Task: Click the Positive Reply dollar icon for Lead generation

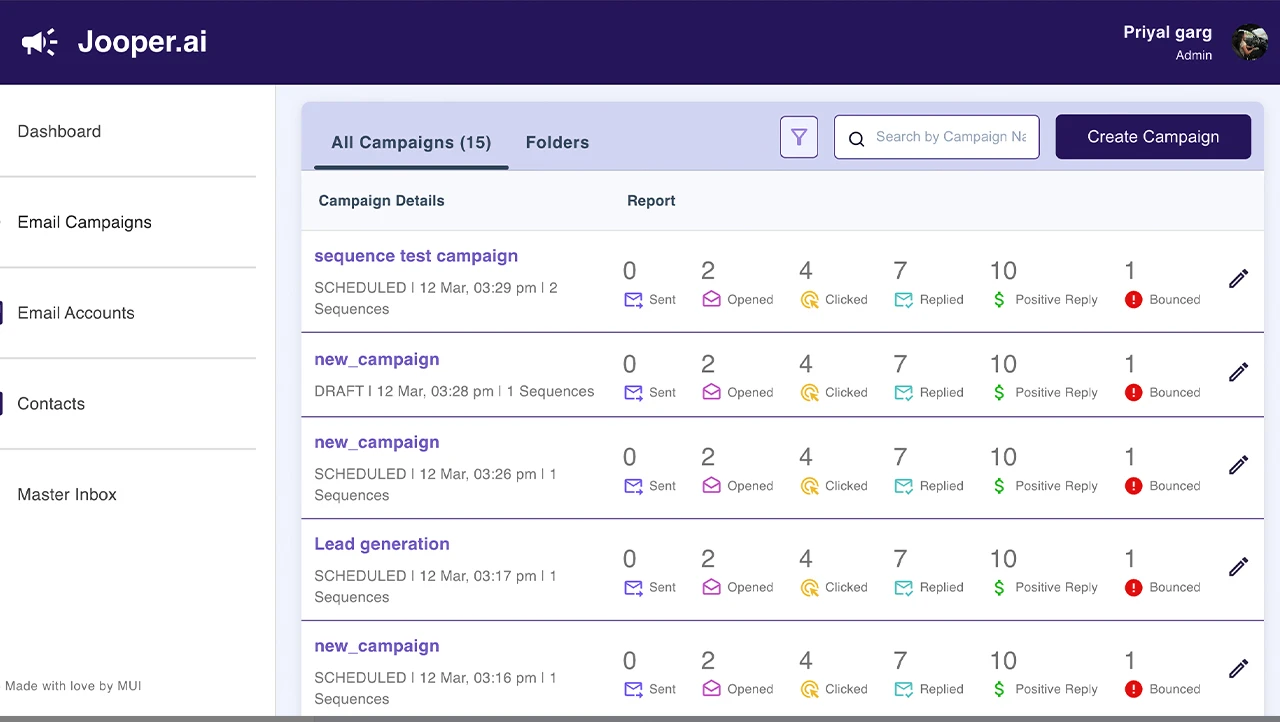Action: 999,587
